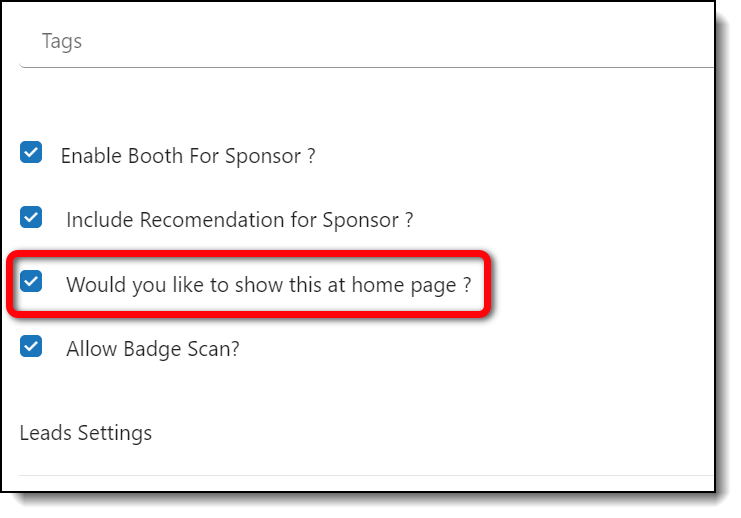The height and width of the screenshot is (518, 741).
Task: Click the 'Enable Booth For Sponsor ?' label
Action: pos(188,156)
